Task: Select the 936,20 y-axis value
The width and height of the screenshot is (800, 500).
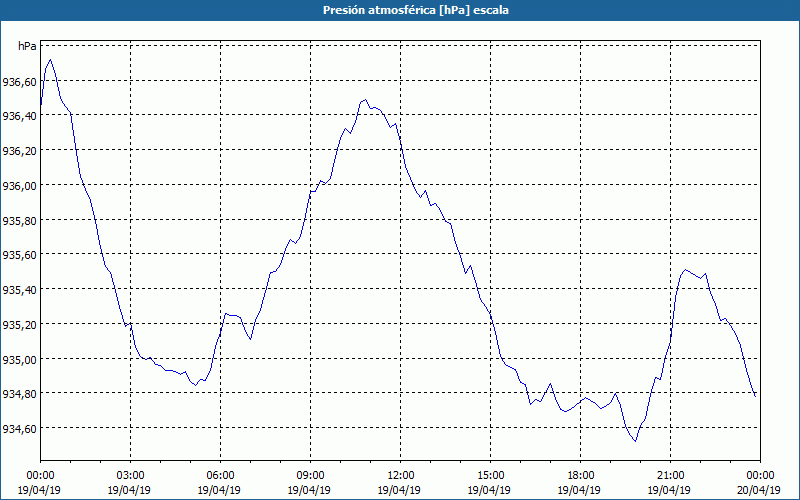Action: [x=20, y=151]
